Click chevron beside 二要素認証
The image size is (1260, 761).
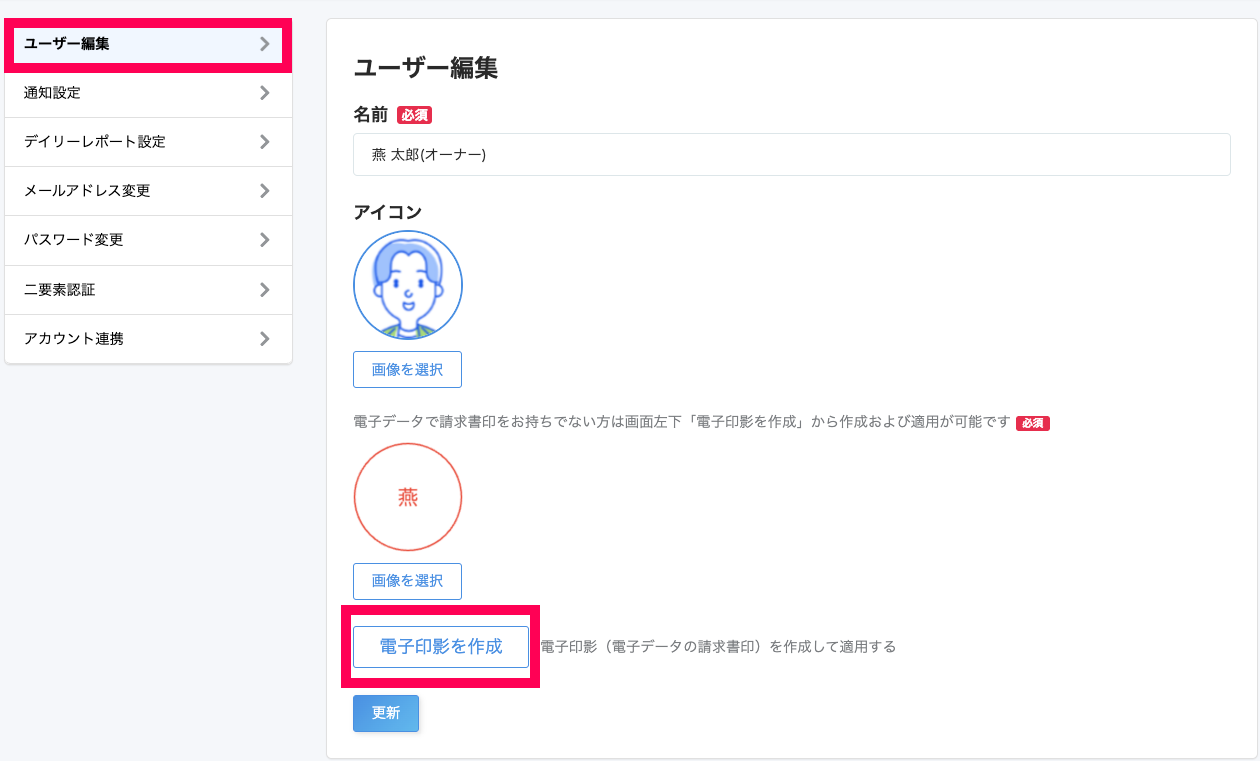264,290
